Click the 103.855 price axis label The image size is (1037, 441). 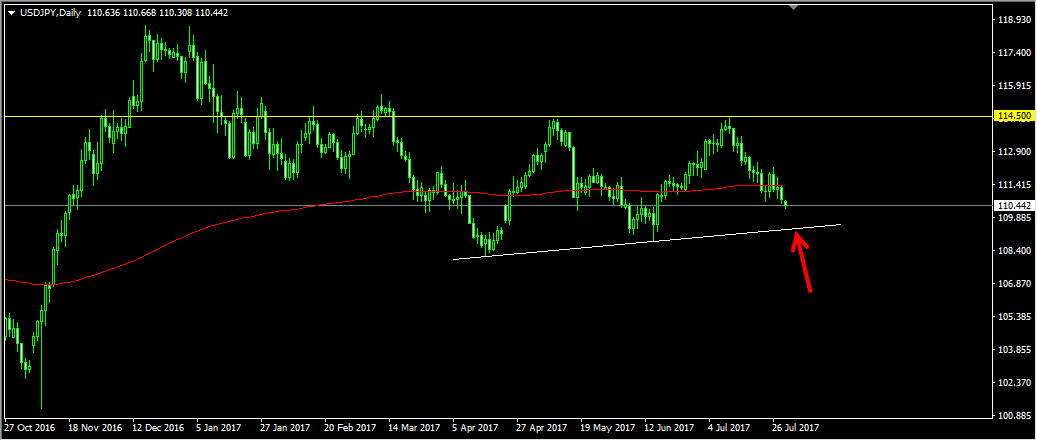pyautogui.click(x=1015, y=350)
